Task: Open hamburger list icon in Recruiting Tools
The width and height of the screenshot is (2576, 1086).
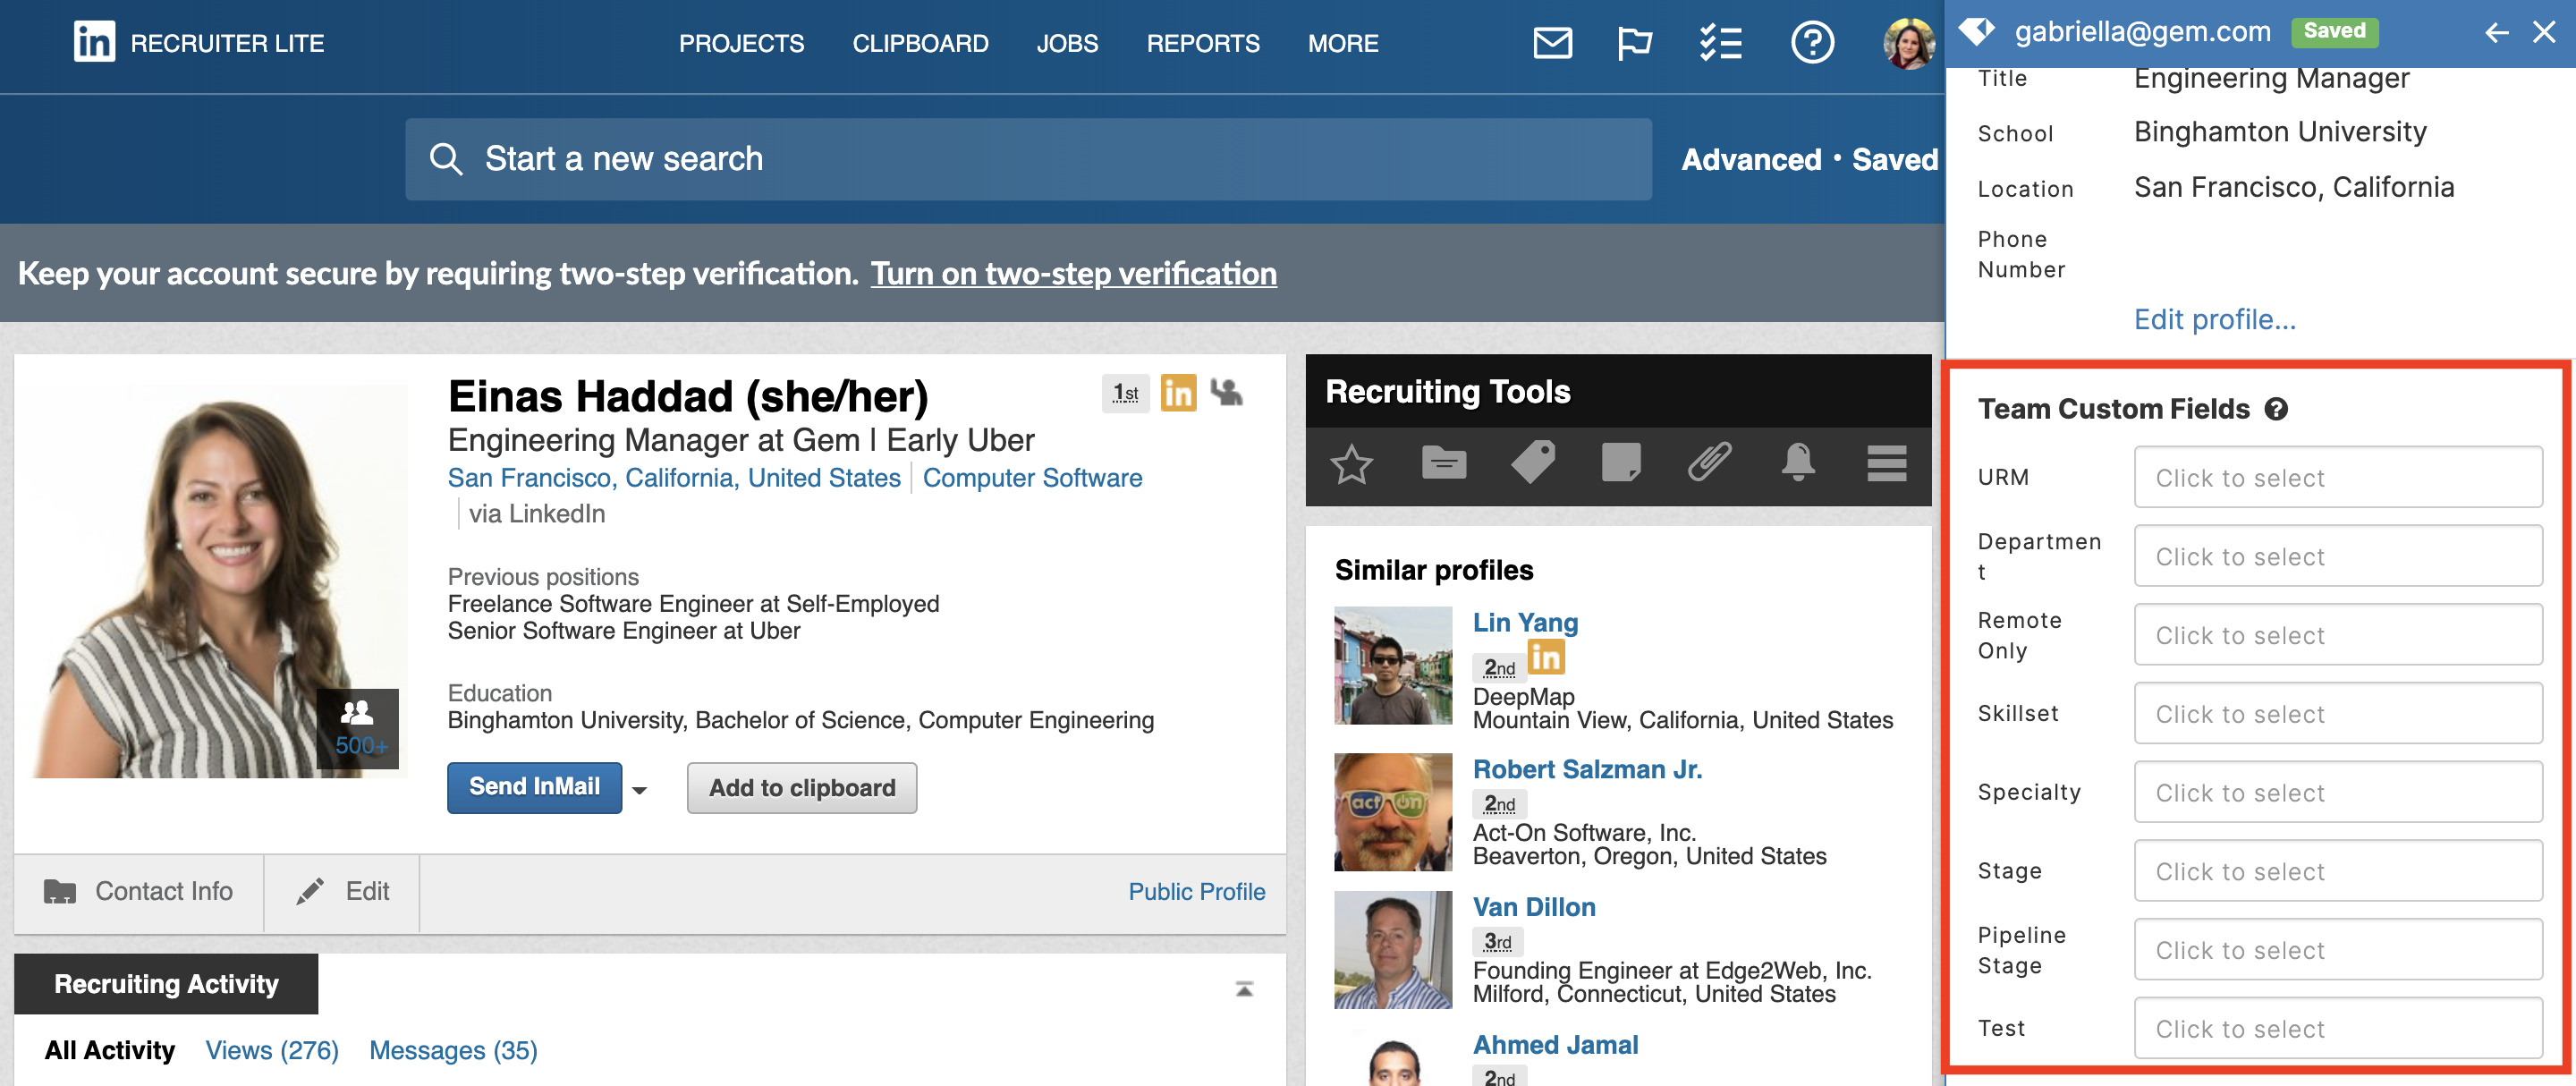Action: point(1886,463)
